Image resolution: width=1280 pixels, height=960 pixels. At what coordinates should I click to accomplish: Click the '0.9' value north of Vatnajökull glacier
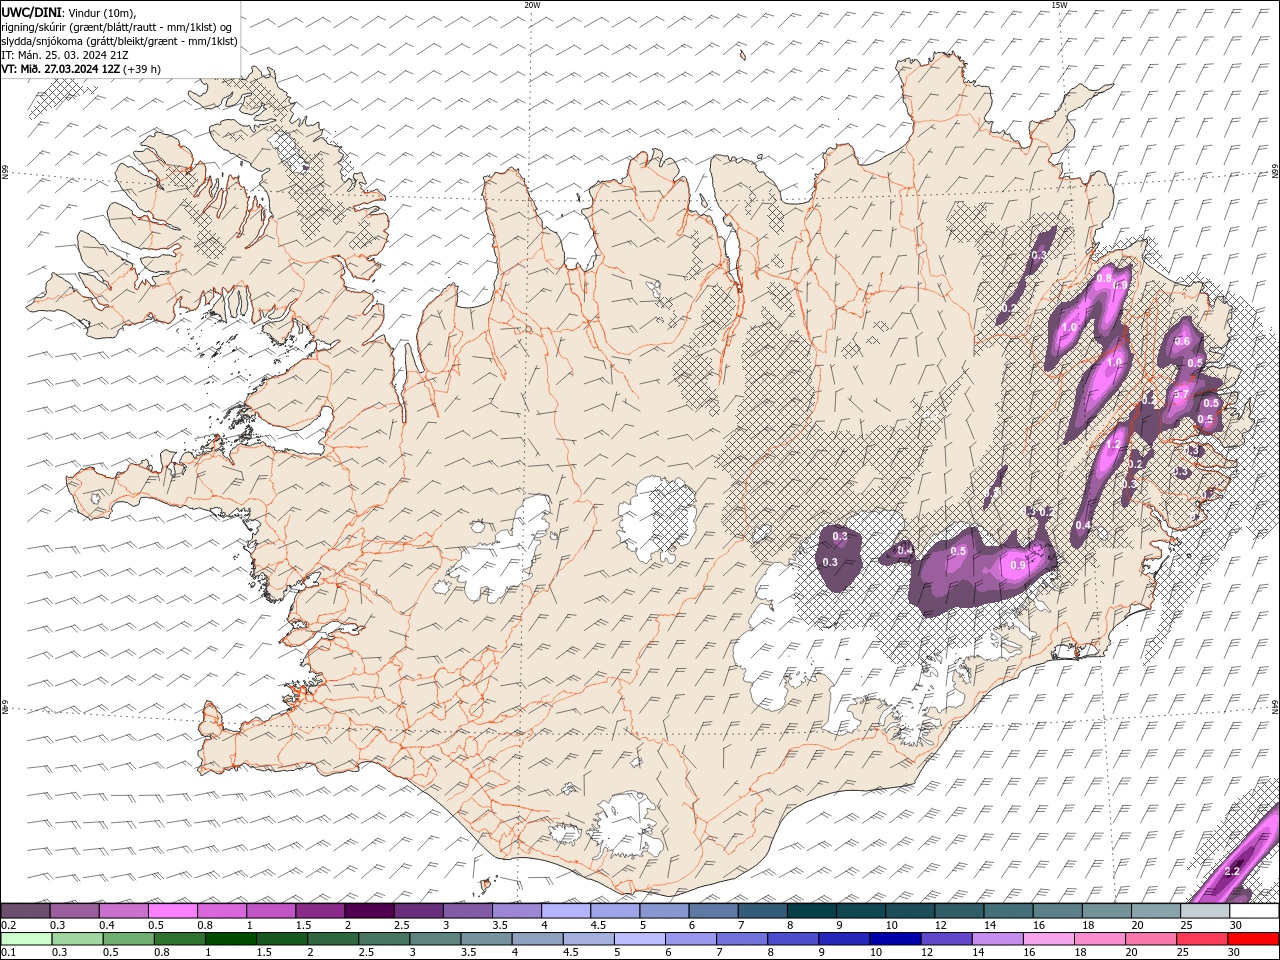pos(1018,565)
